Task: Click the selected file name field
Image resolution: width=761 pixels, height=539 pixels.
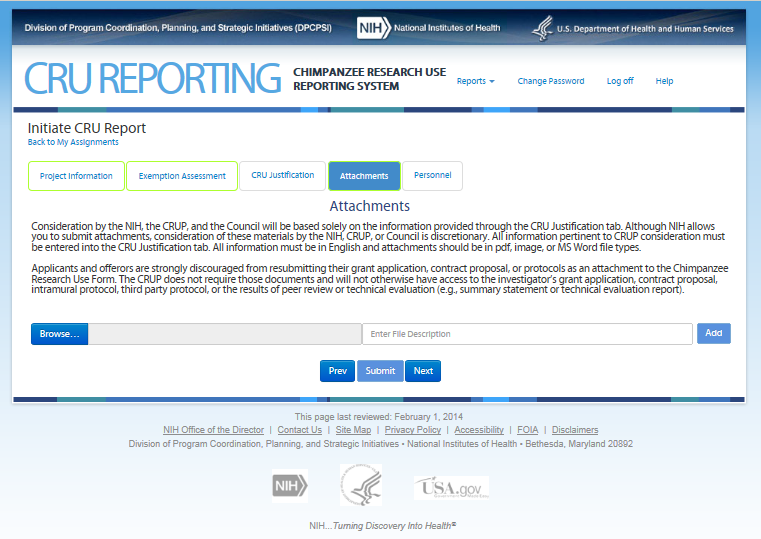Action: pos(225,334)
